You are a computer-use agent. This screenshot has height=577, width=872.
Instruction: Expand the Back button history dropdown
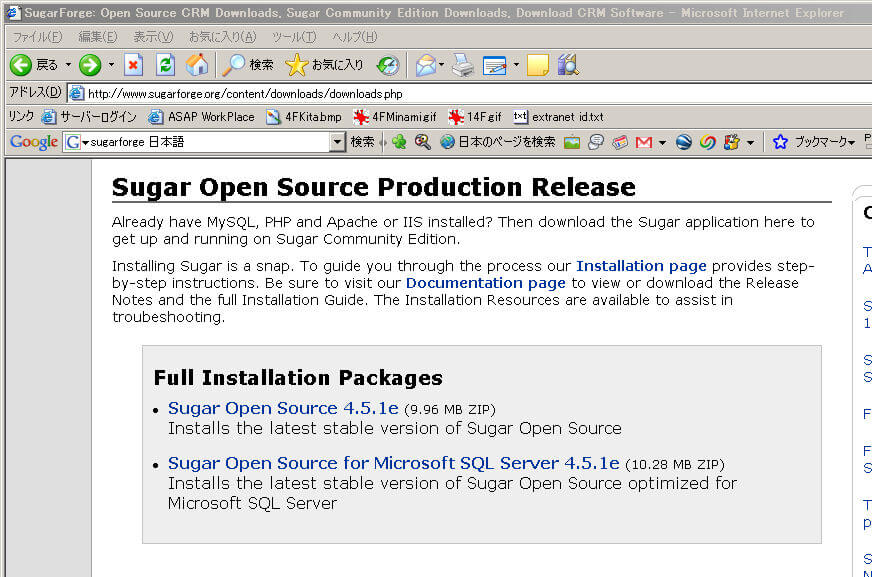click(68, 65)
